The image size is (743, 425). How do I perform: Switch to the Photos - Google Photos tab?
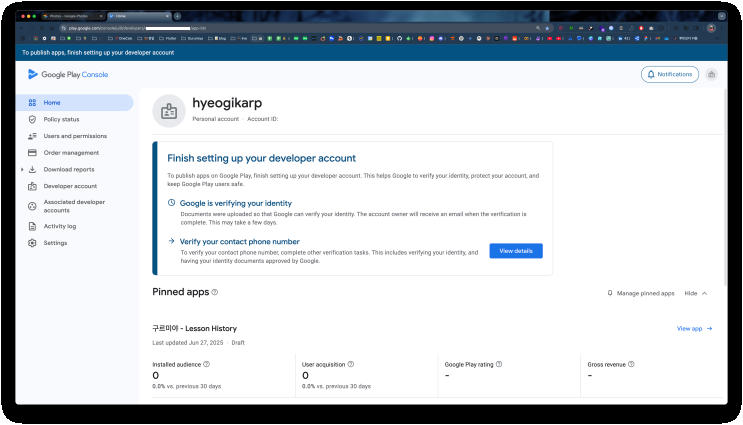[x=72, y=16]
